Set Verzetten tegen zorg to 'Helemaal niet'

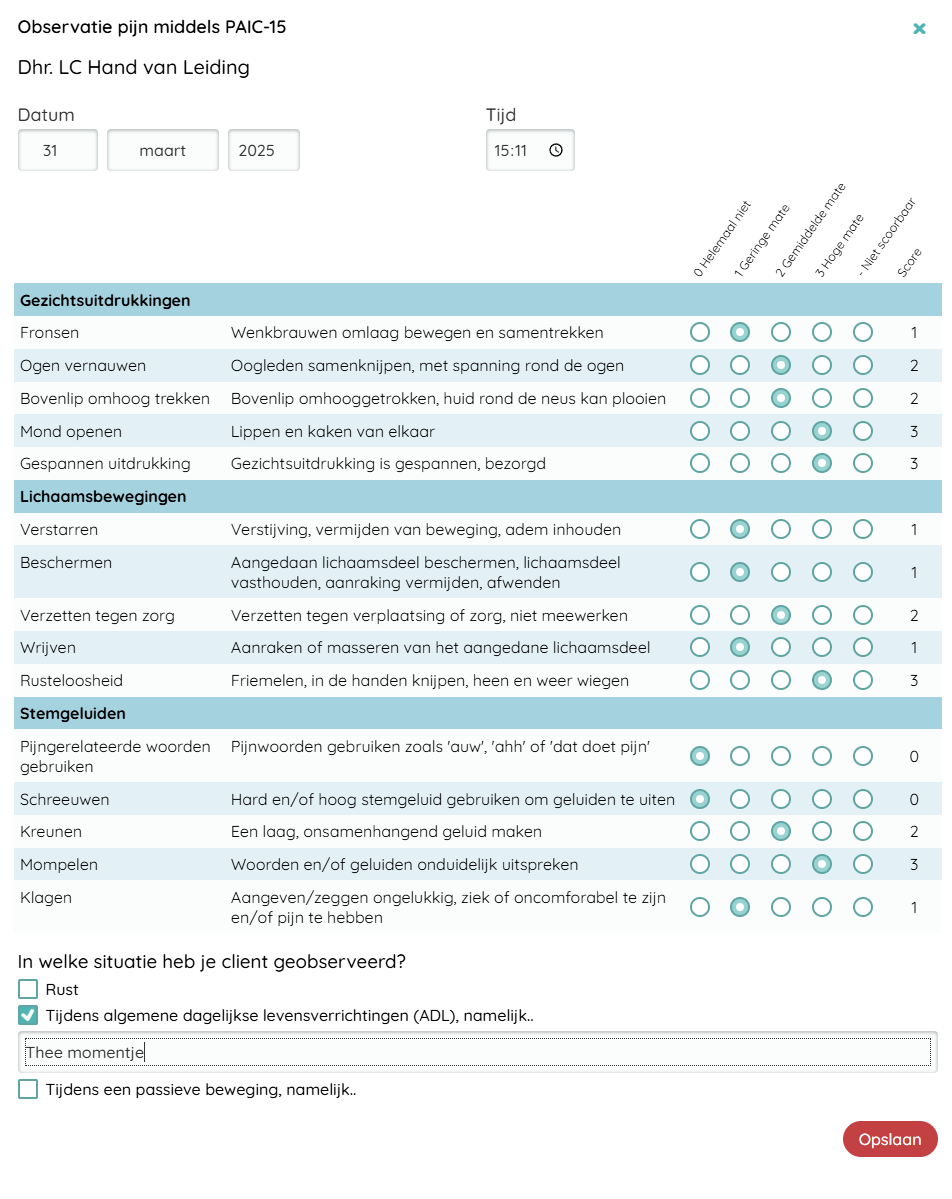pos(700,615)
